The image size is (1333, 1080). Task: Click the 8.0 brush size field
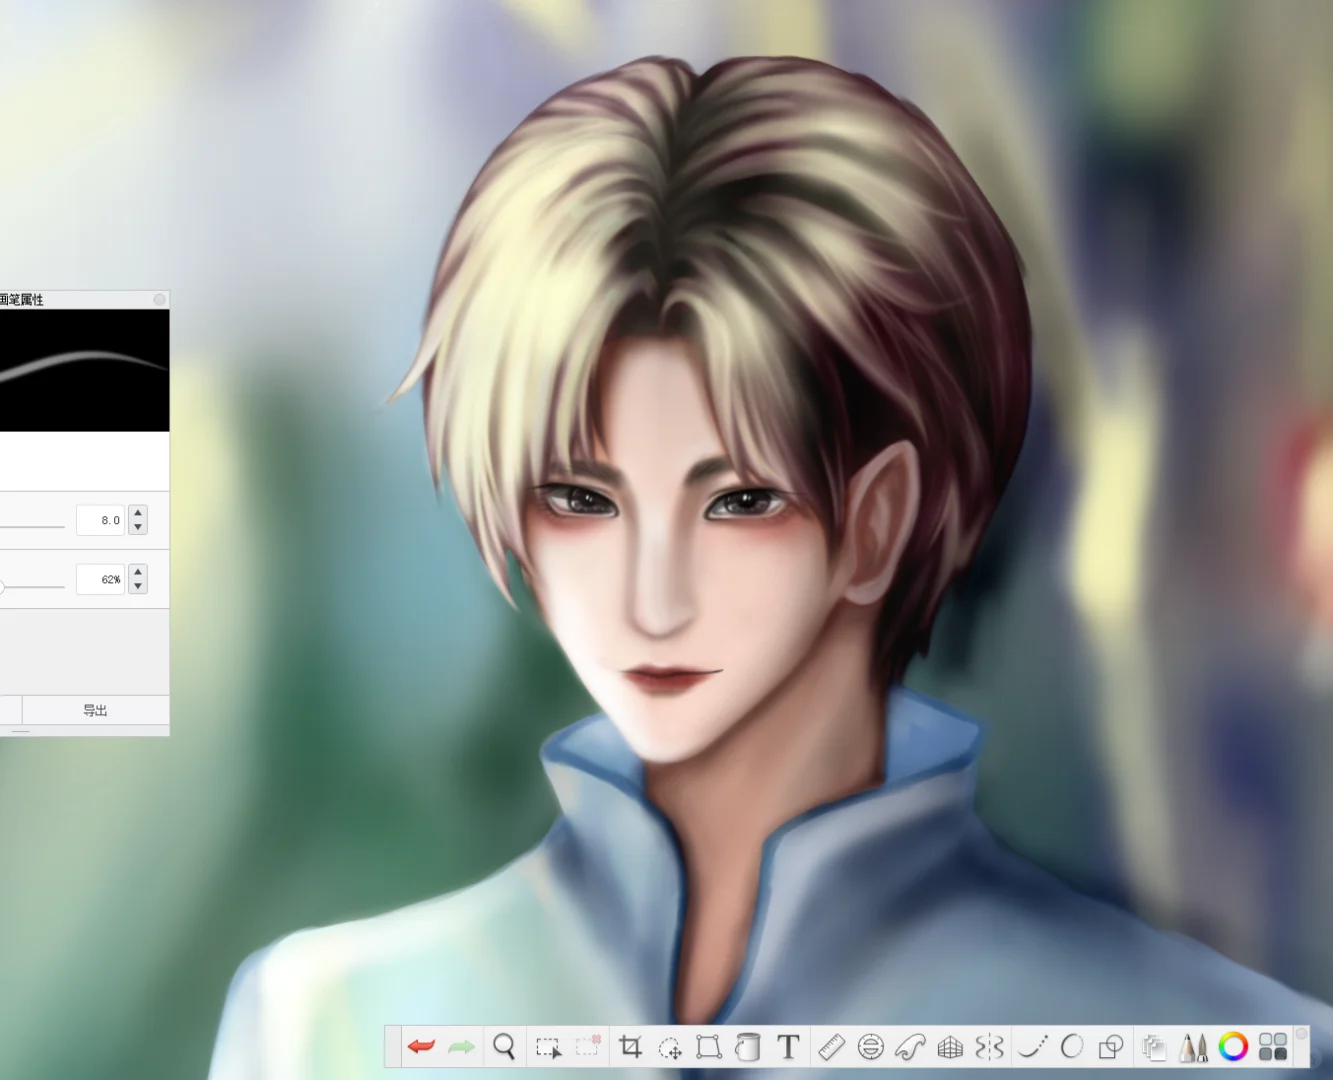100,520
